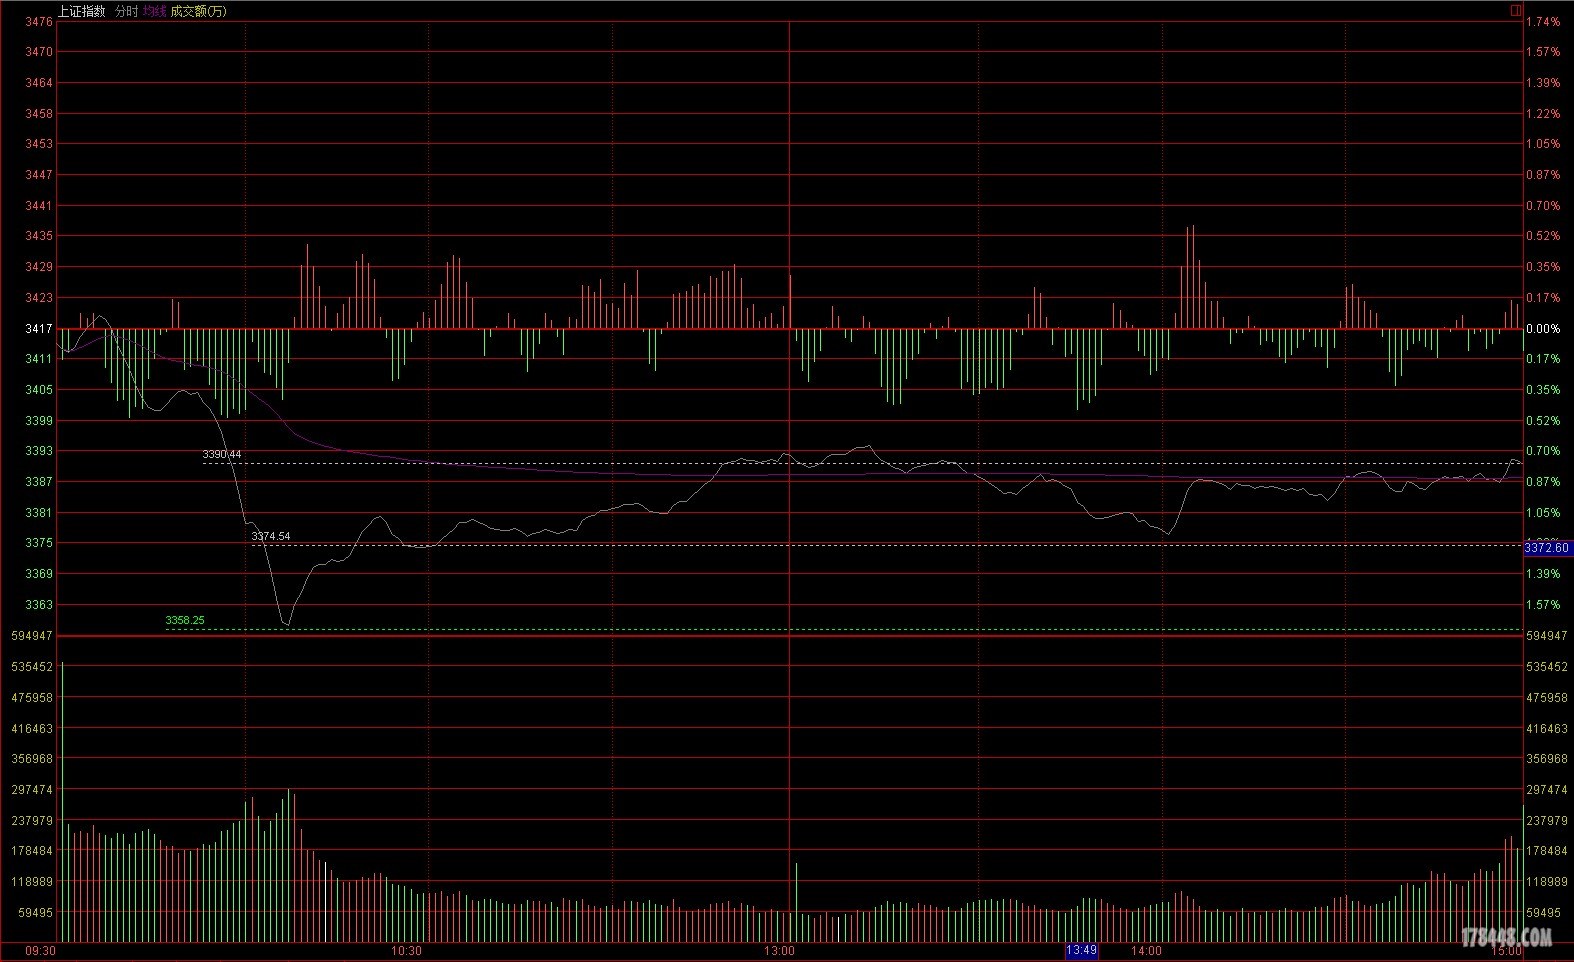Select the 上证指数 index title
Screen dimensions: 1574x962
[82, 11]
